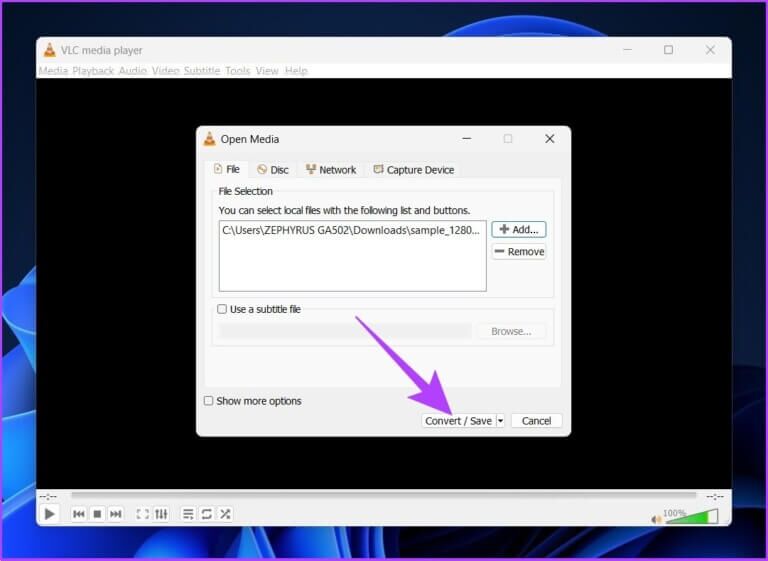The image size is (768, 561).
Task: Adjust the volume slider at 100%
Action: click(x=692, y=516)
